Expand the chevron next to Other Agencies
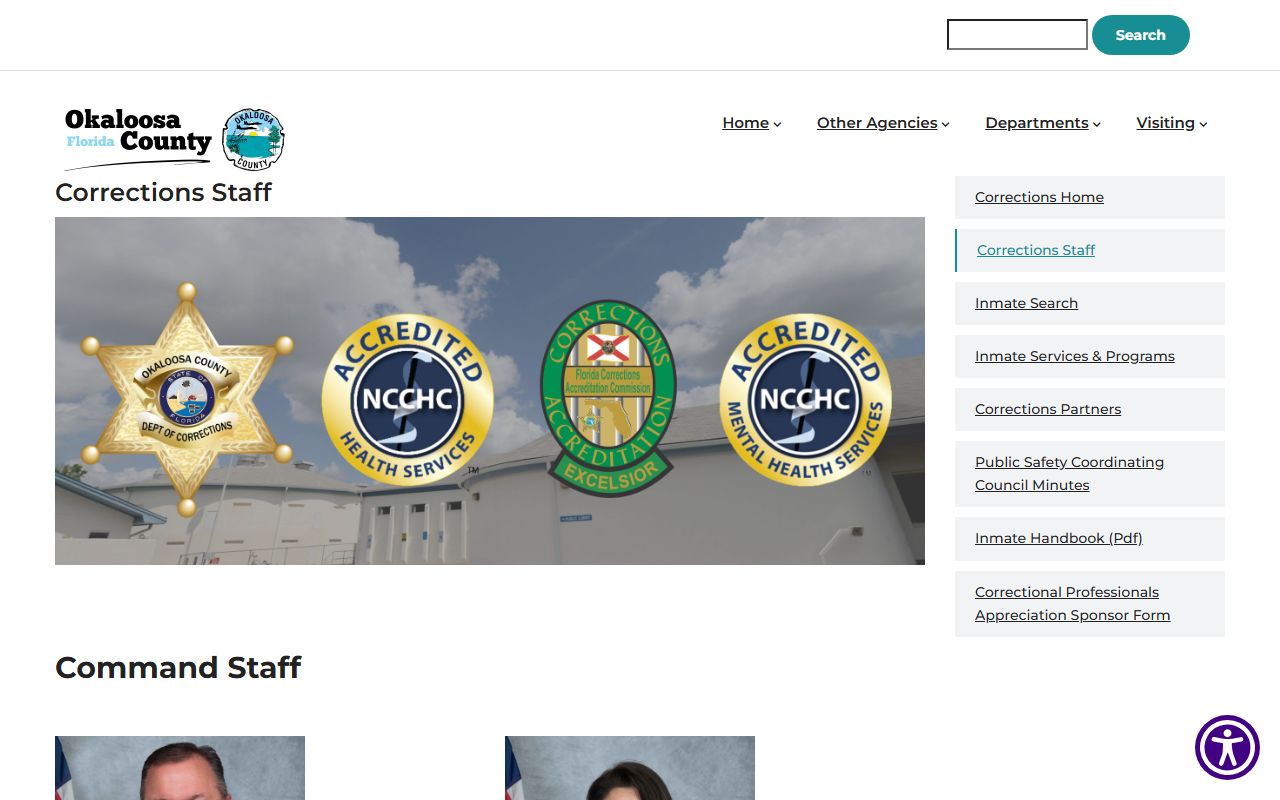Image resolution: width=1280 pixels, height=800 pixels. 945,124
